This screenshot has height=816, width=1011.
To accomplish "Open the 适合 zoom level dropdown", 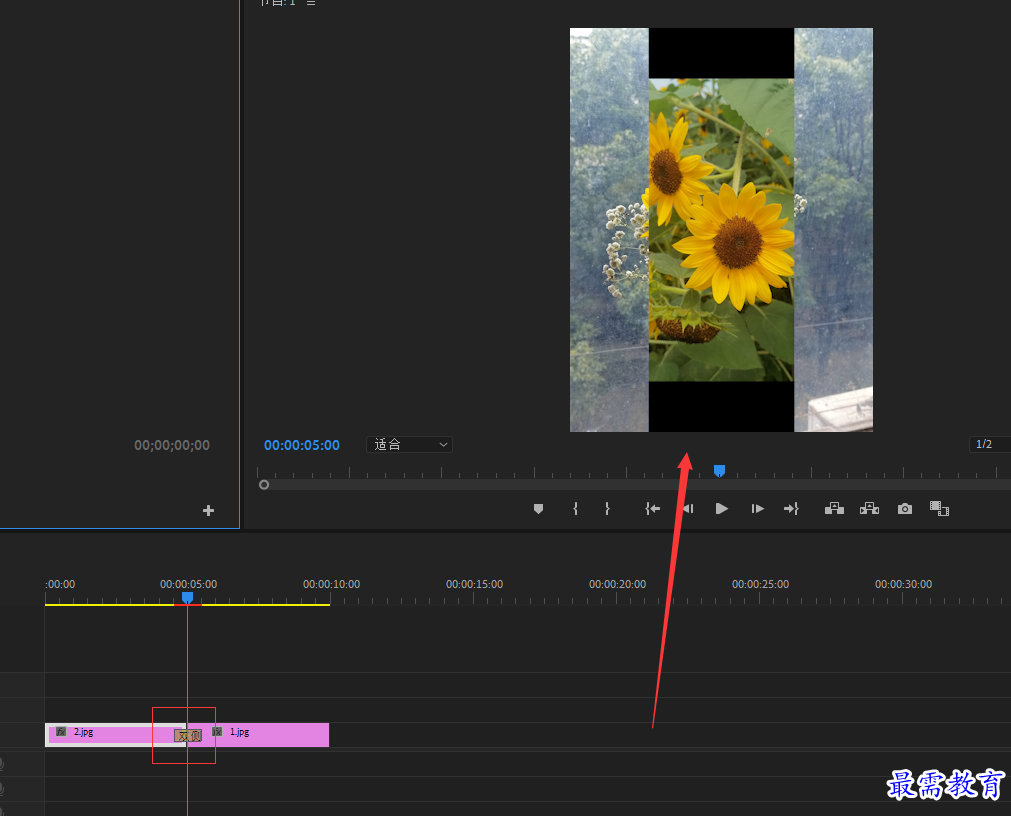I will point(409,445).
